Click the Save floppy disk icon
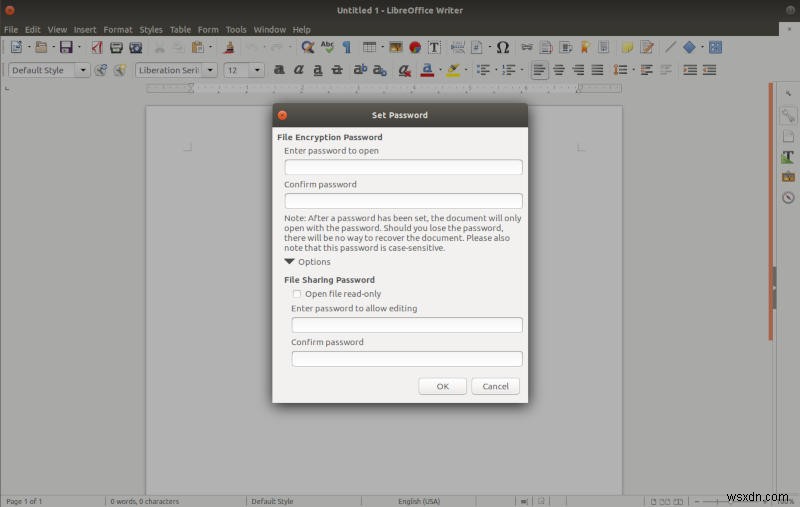 (x=66, y=47)
